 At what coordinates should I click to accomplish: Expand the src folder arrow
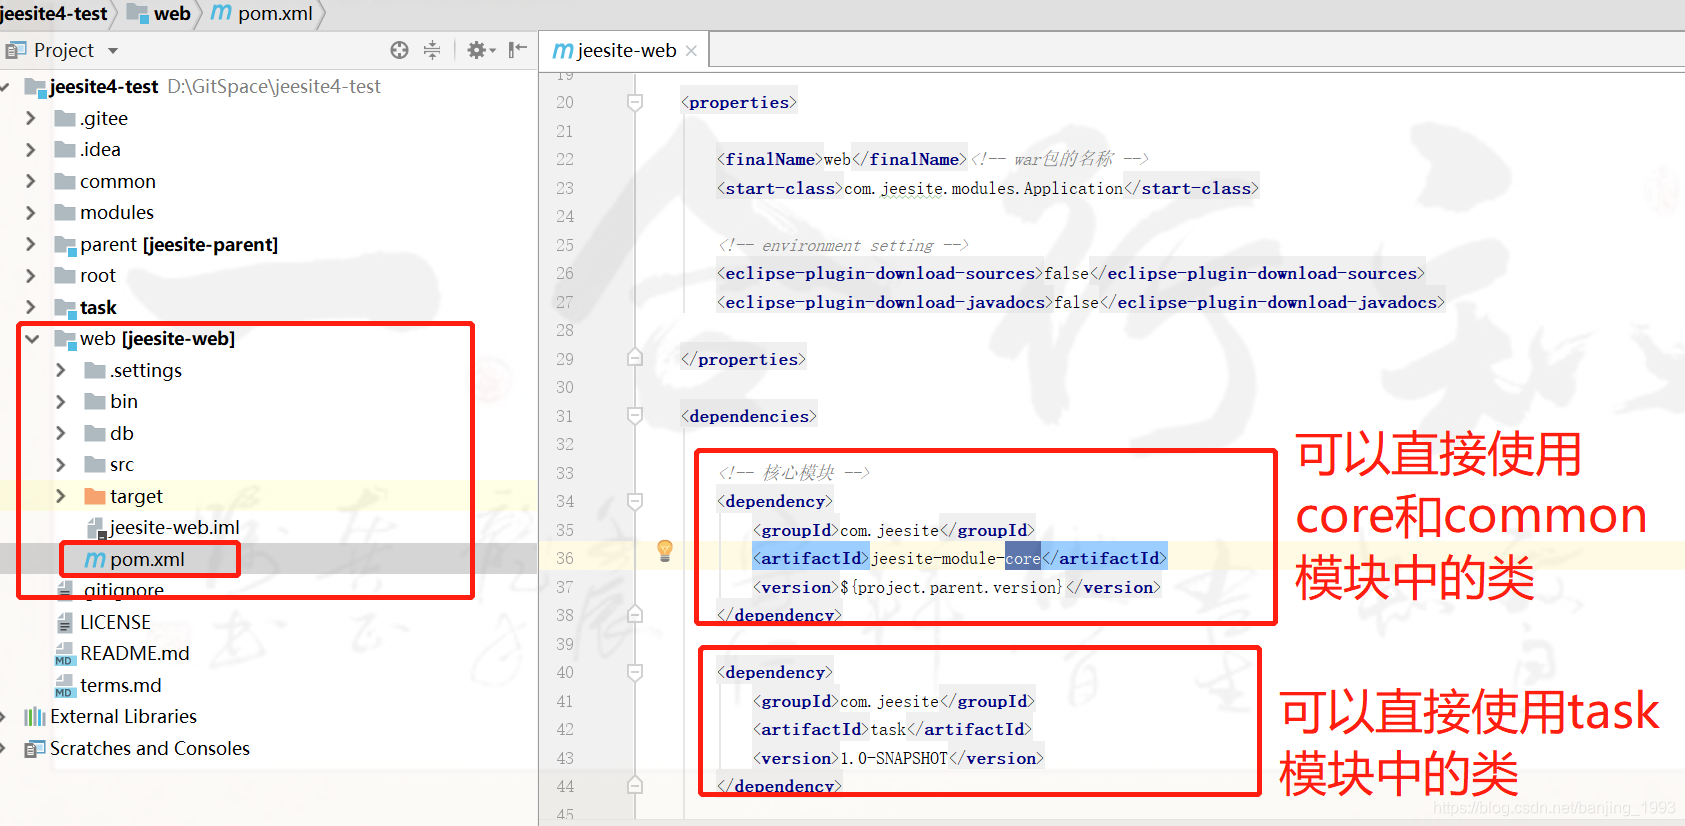pos(61,464)
